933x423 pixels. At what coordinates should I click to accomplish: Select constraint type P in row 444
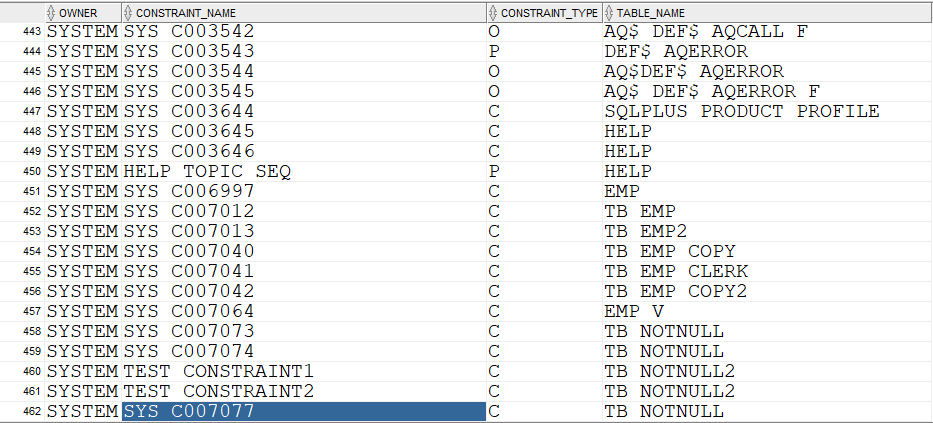coord(544,51)
